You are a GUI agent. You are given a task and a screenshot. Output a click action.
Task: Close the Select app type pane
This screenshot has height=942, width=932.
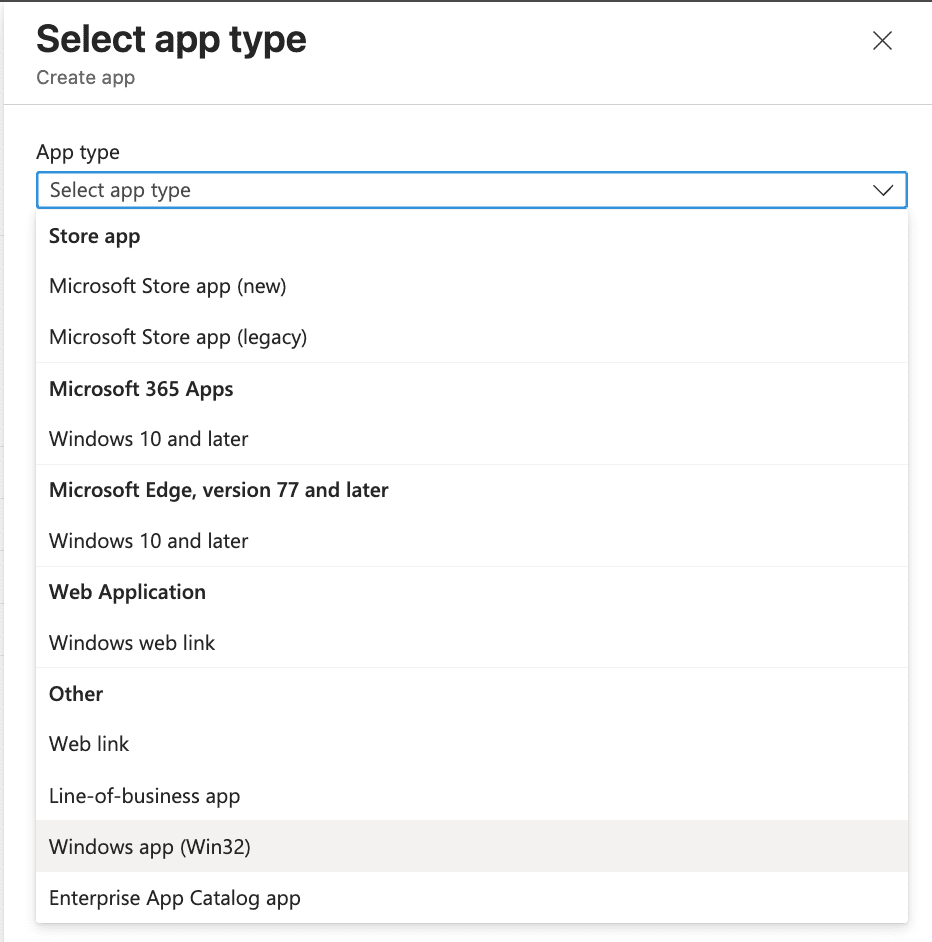click(x=882, y=41)
